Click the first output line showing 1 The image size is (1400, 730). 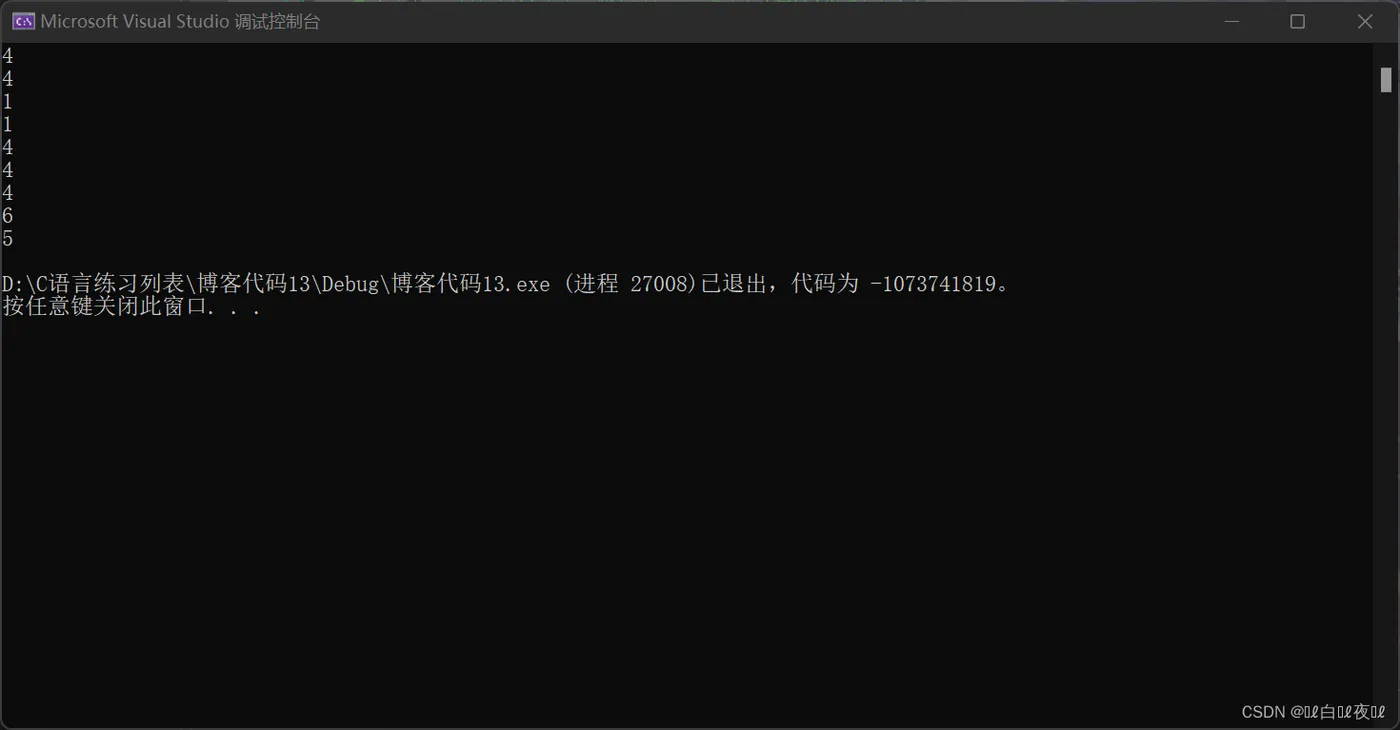point(8,102)
